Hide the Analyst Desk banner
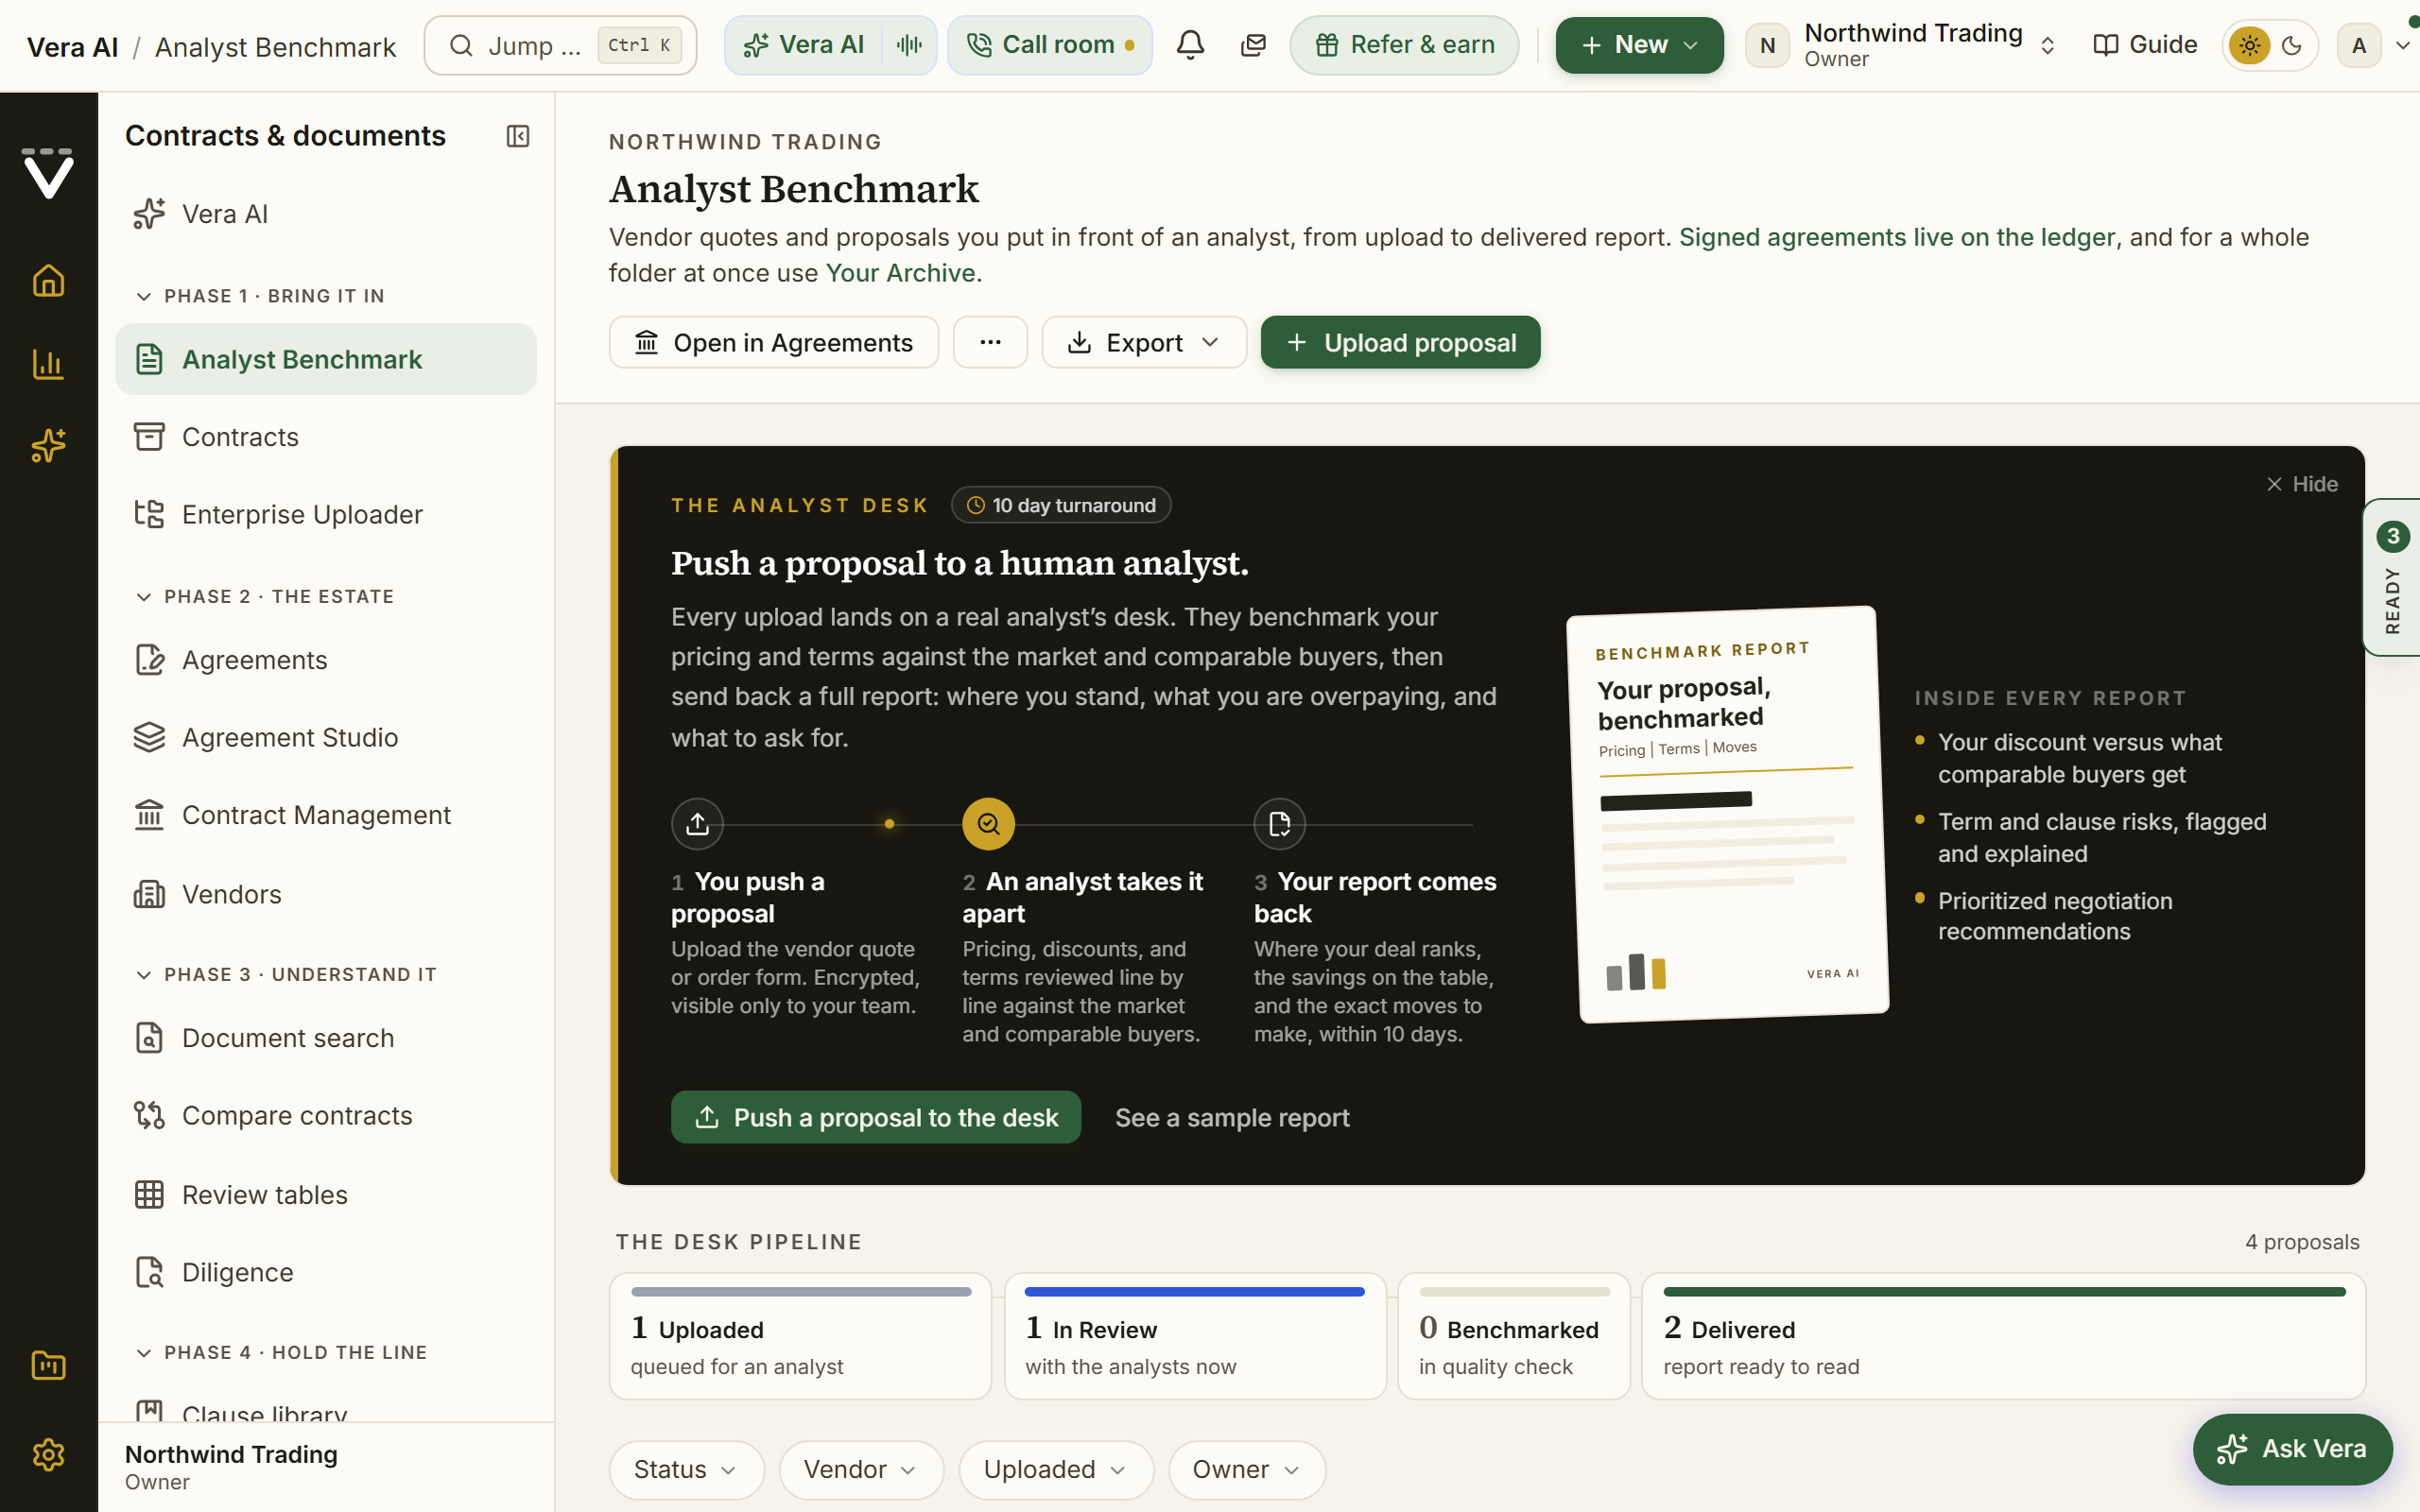The image size is (2420, 1512). coord(2302,484)
